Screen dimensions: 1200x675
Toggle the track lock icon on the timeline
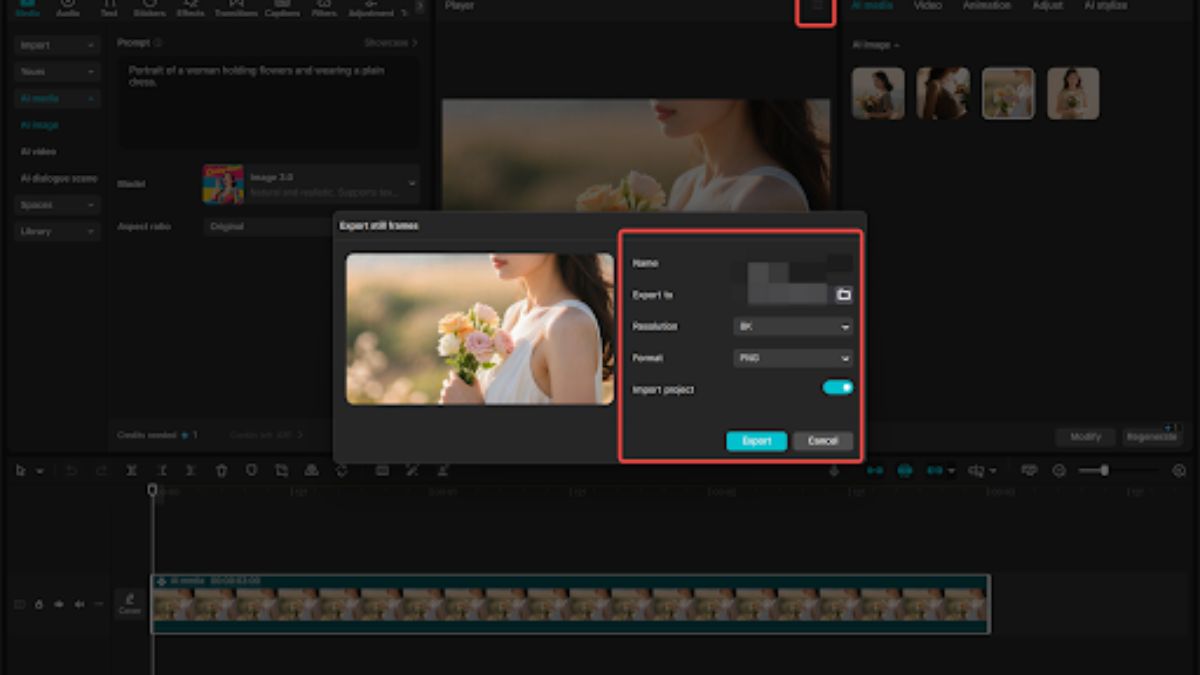[x=39, y=604]
